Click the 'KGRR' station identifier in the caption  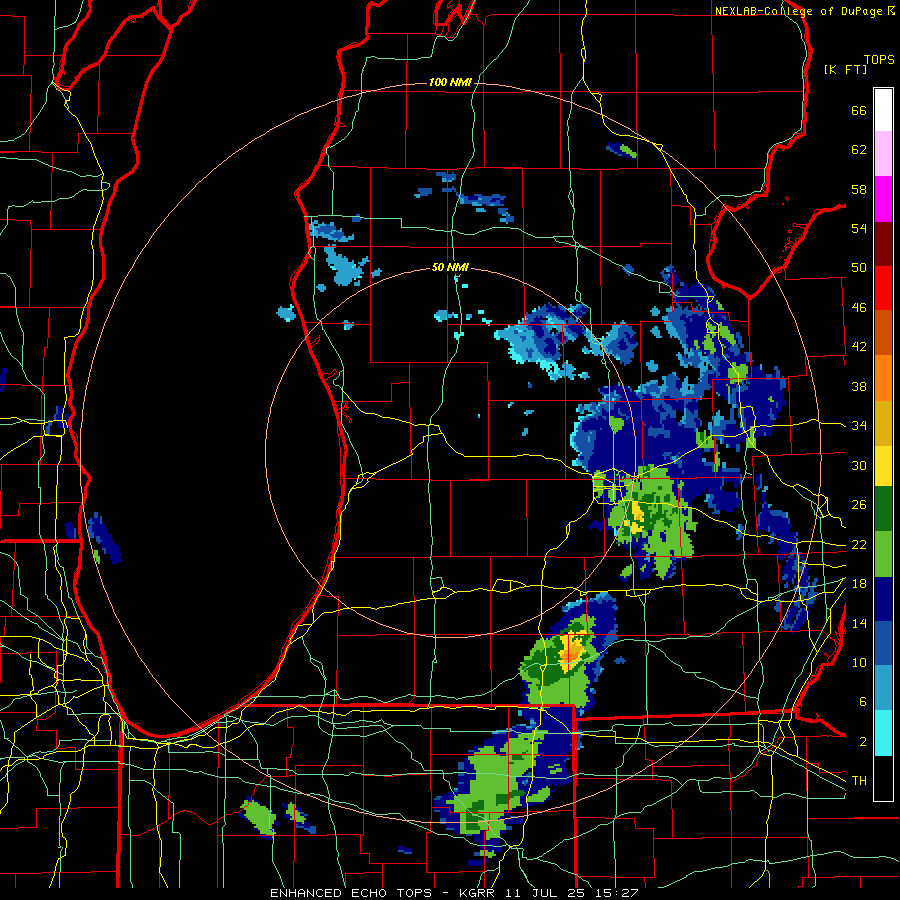pos(478,893)
